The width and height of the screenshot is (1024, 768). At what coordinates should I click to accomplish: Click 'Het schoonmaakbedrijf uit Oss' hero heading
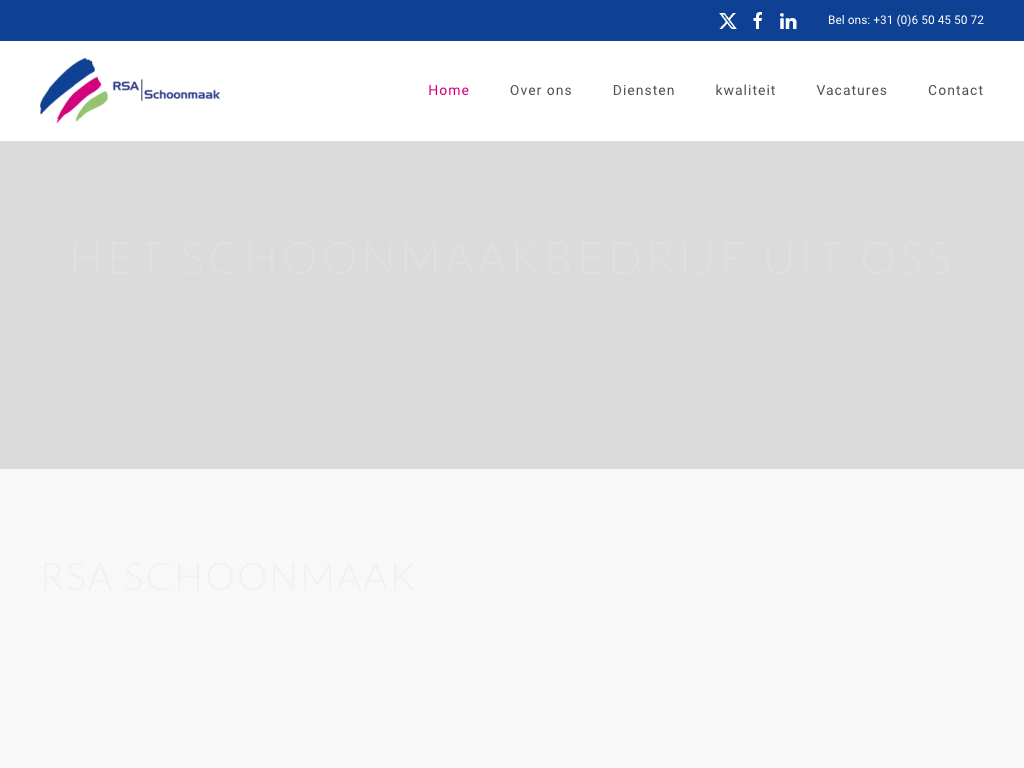[512, 258]
